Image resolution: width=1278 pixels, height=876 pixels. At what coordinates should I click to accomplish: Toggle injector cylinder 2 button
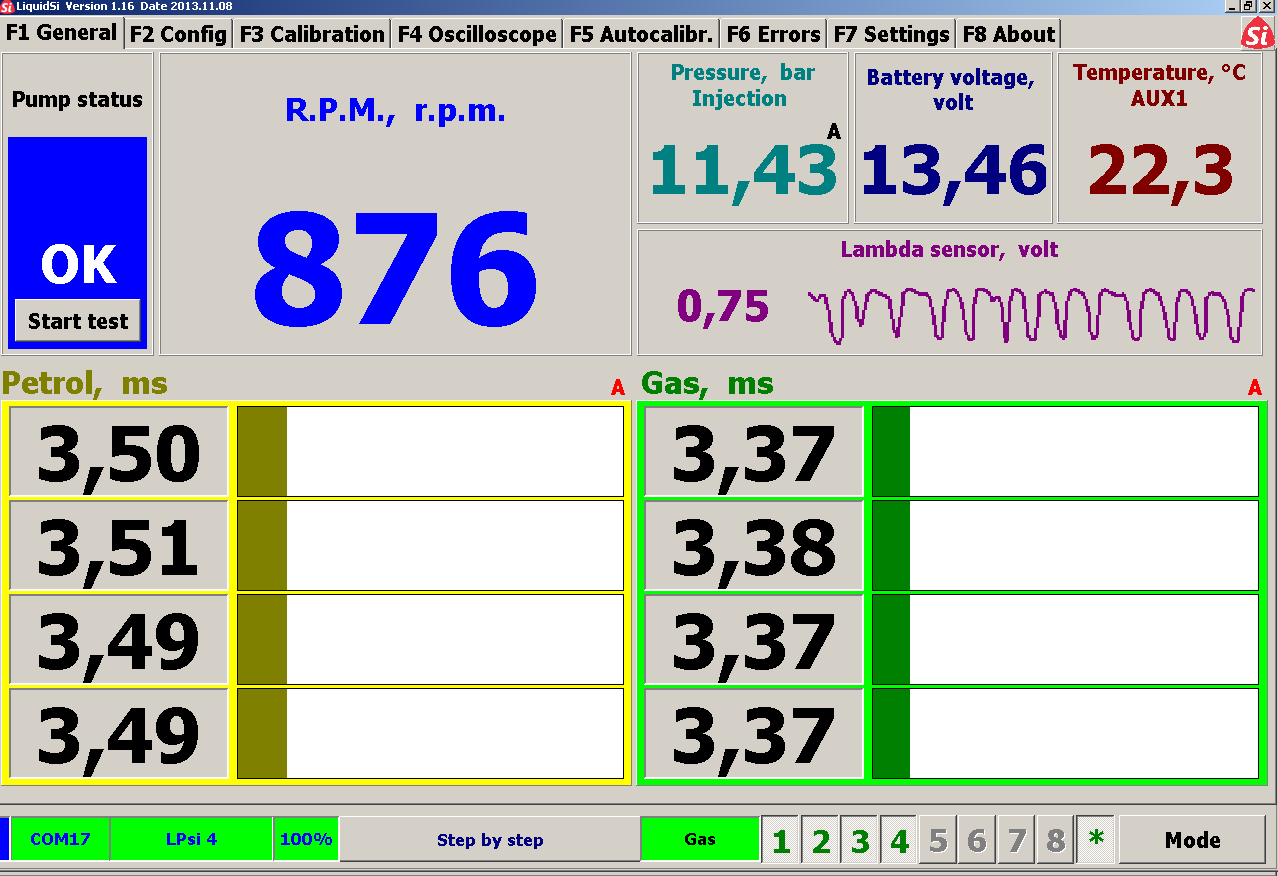tap(821, 840)
